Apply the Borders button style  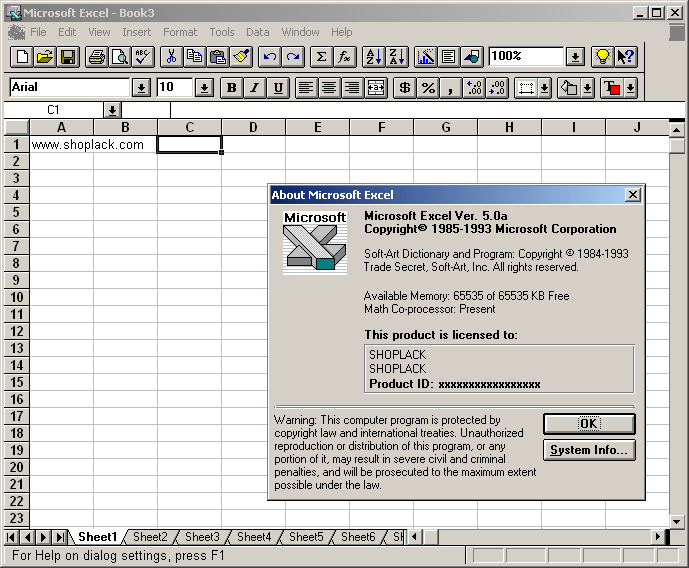pos(526,88)
